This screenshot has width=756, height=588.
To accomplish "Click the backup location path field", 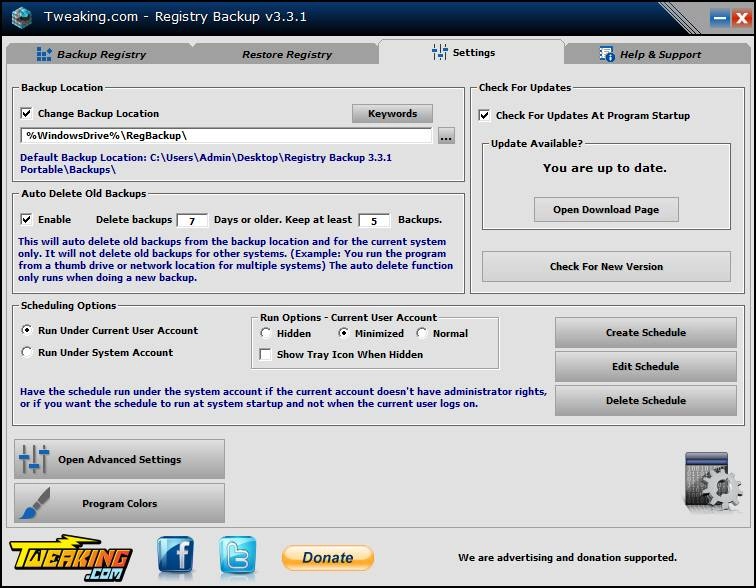I will [226, 135].
